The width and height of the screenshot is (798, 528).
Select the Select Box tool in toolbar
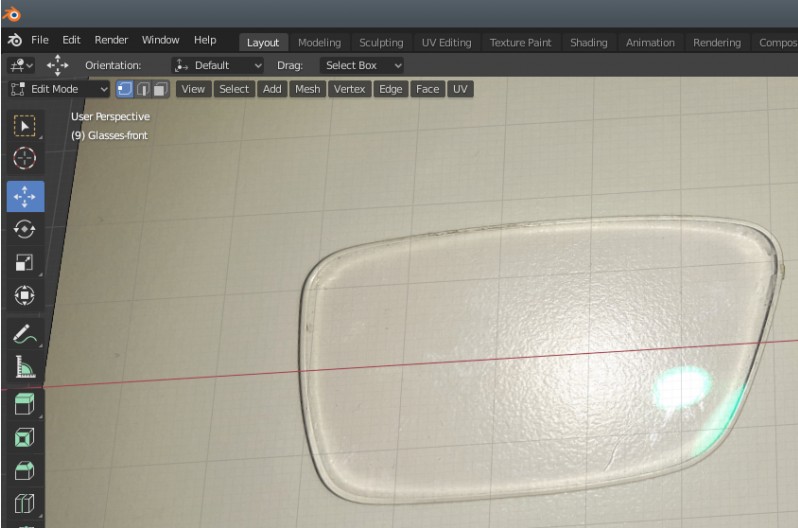point(25,125)
